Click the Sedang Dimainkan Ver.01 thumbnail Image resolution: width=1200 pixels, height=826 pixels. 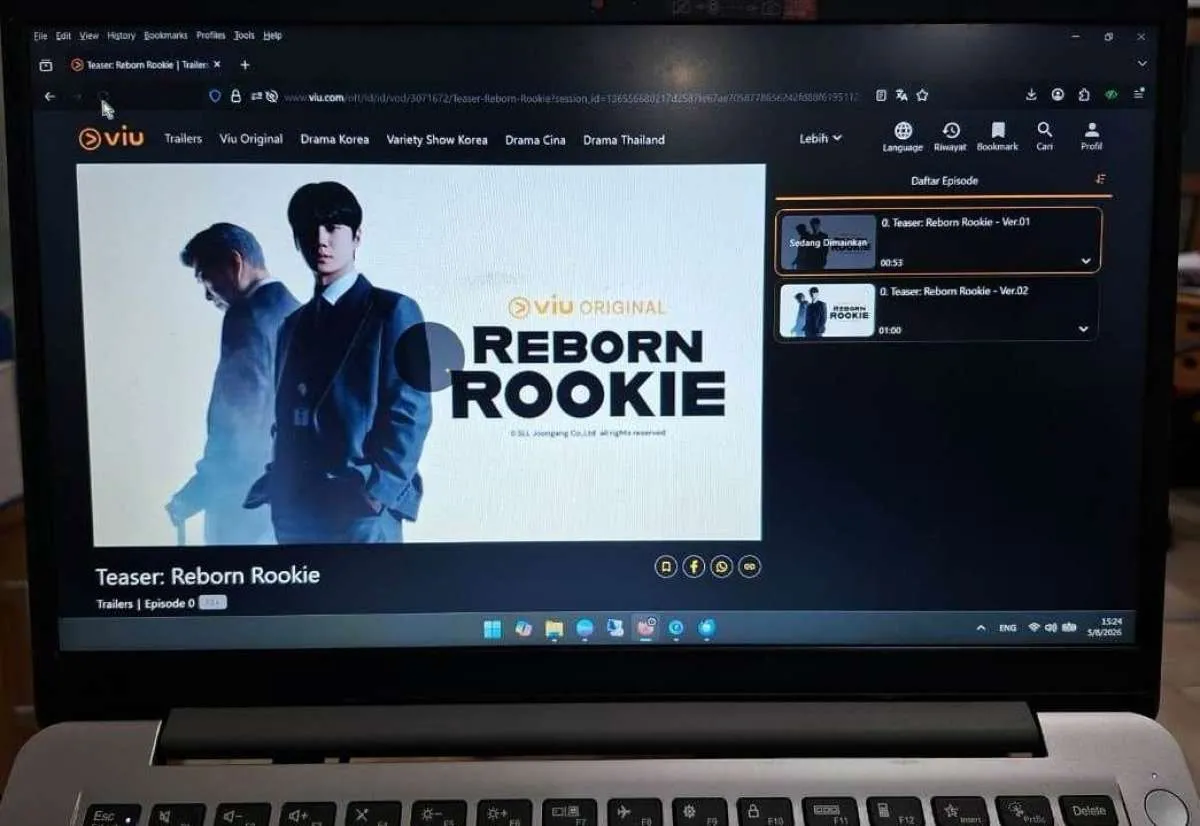pyautogui.click(x=828, y=242)
